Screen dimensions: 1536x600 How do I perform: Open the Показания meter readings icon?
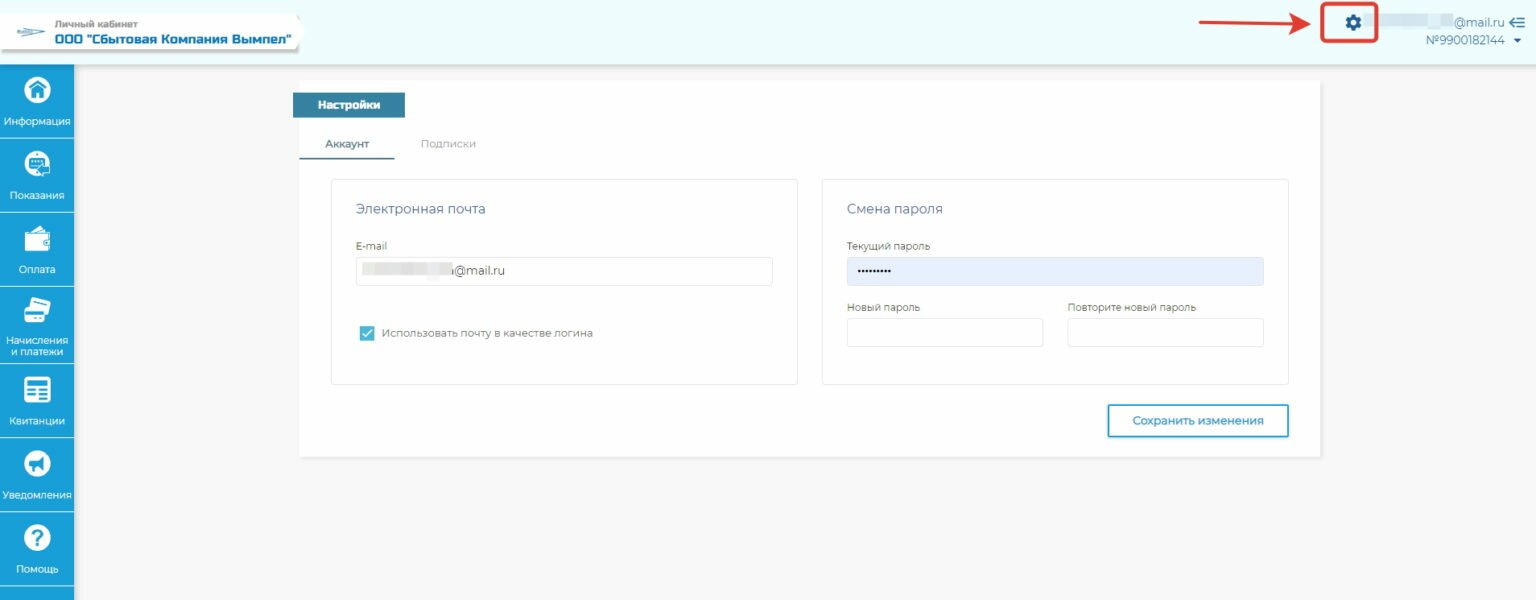pos(37,165)
